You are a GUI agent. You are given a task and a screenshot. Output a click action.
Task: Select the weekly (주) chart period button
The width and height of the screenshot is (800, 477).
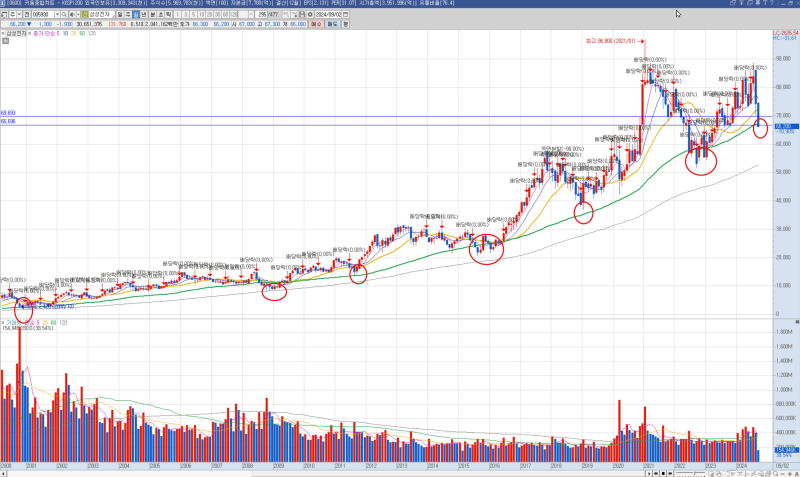[x=129, y=16]
